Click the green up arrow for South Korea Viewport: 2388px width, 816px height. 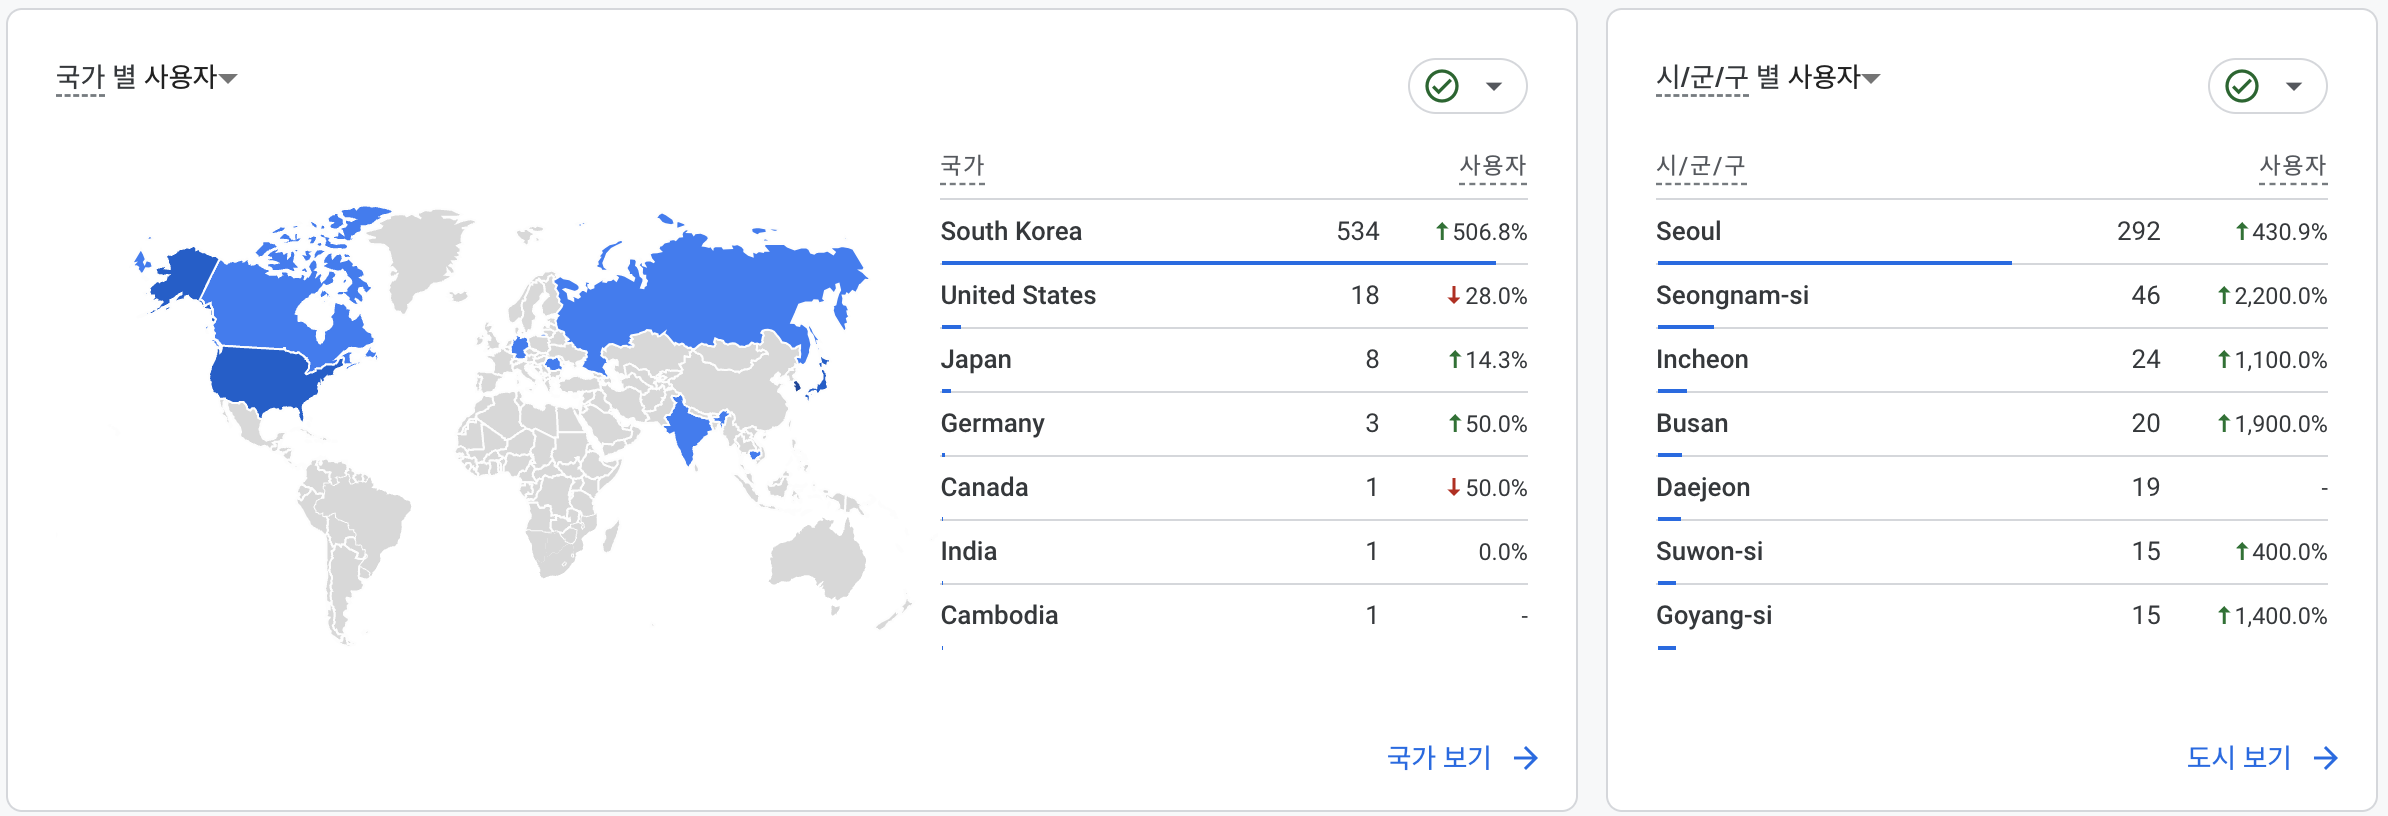tap(1442, 232)
